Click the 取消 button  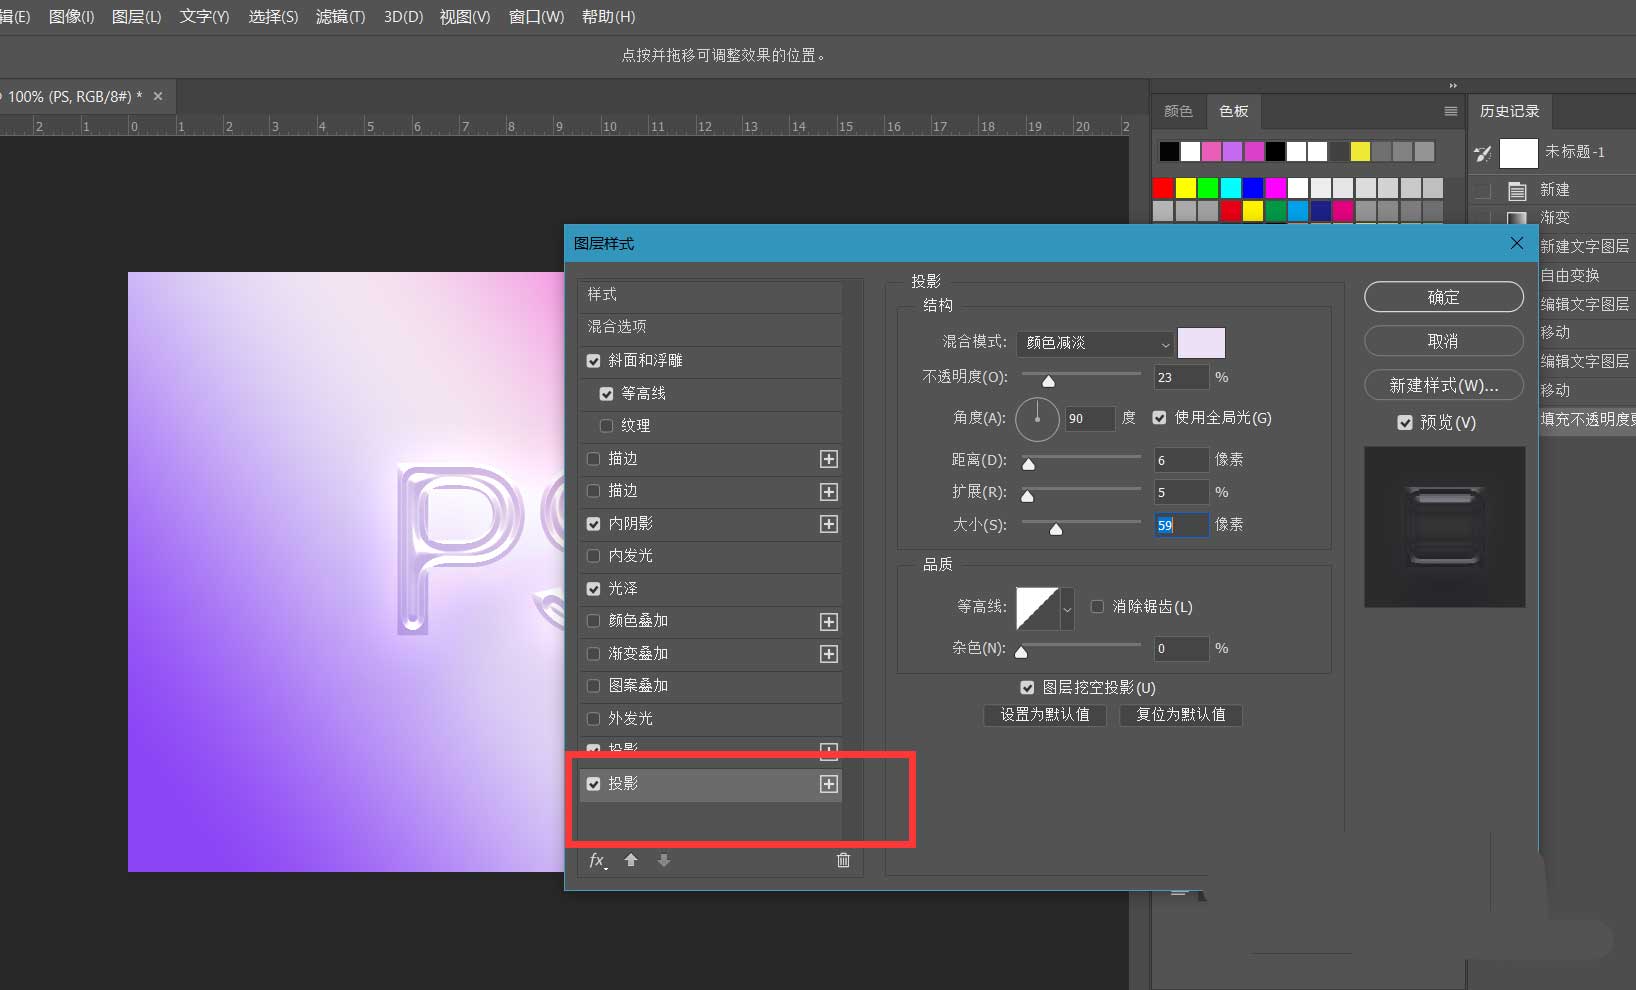[x=1444, y=341]
